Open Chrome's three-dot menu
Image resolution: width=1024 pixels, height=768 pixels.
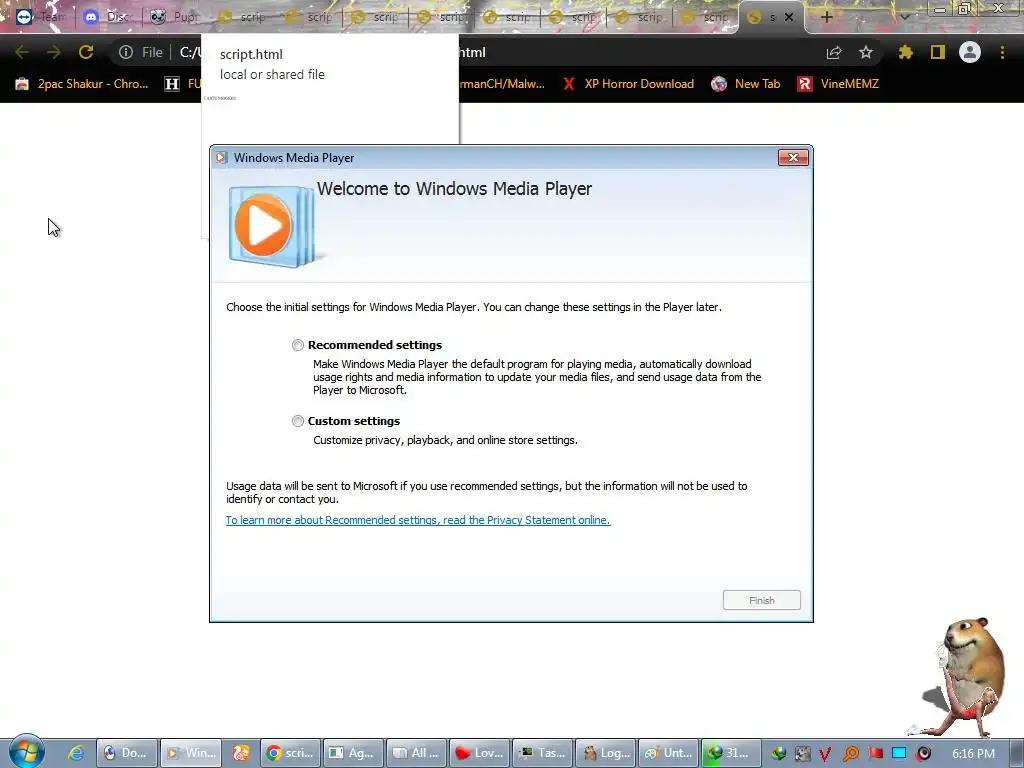(1002, 52)
